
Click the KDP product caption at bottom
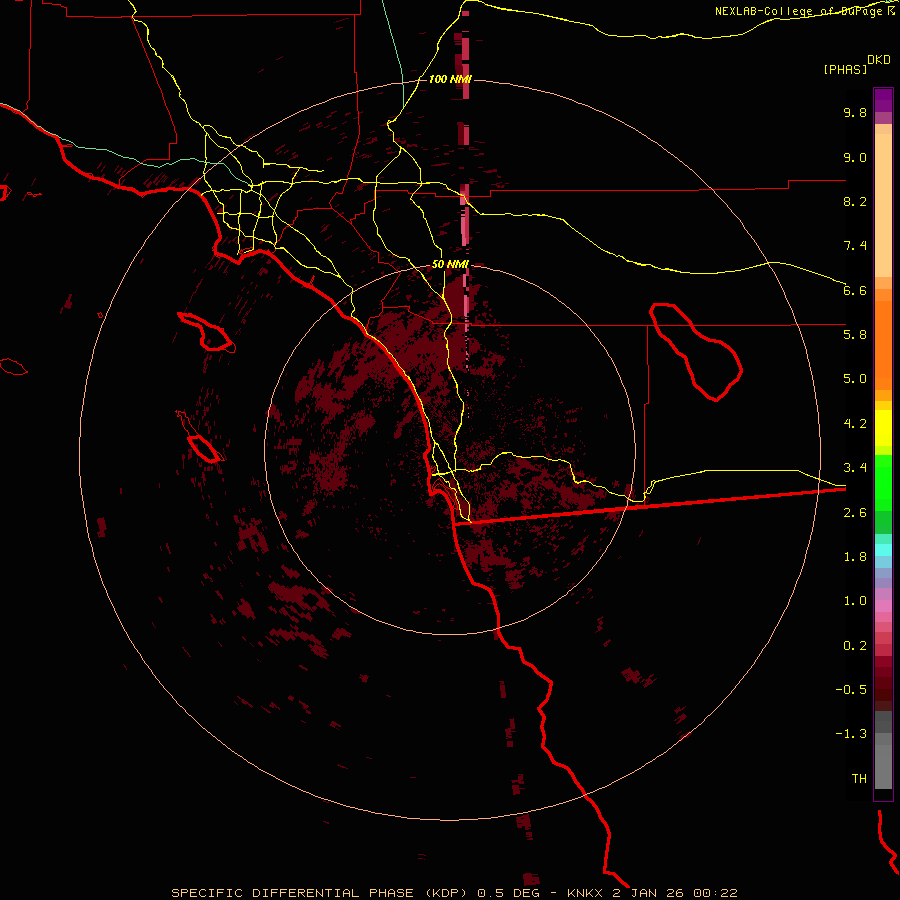(x=454, y=893)
